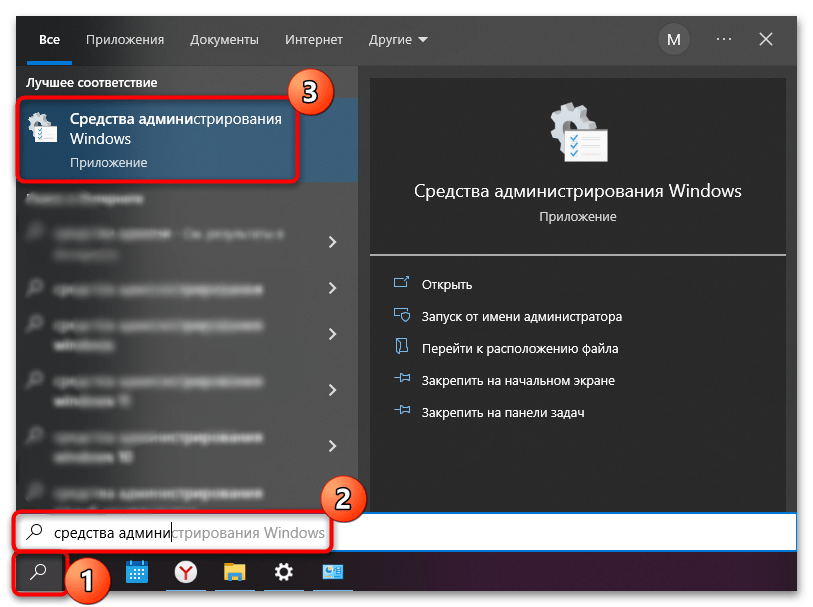Open File Explorer from the taskbar
The image size is (813, 607).
(235, 572)
